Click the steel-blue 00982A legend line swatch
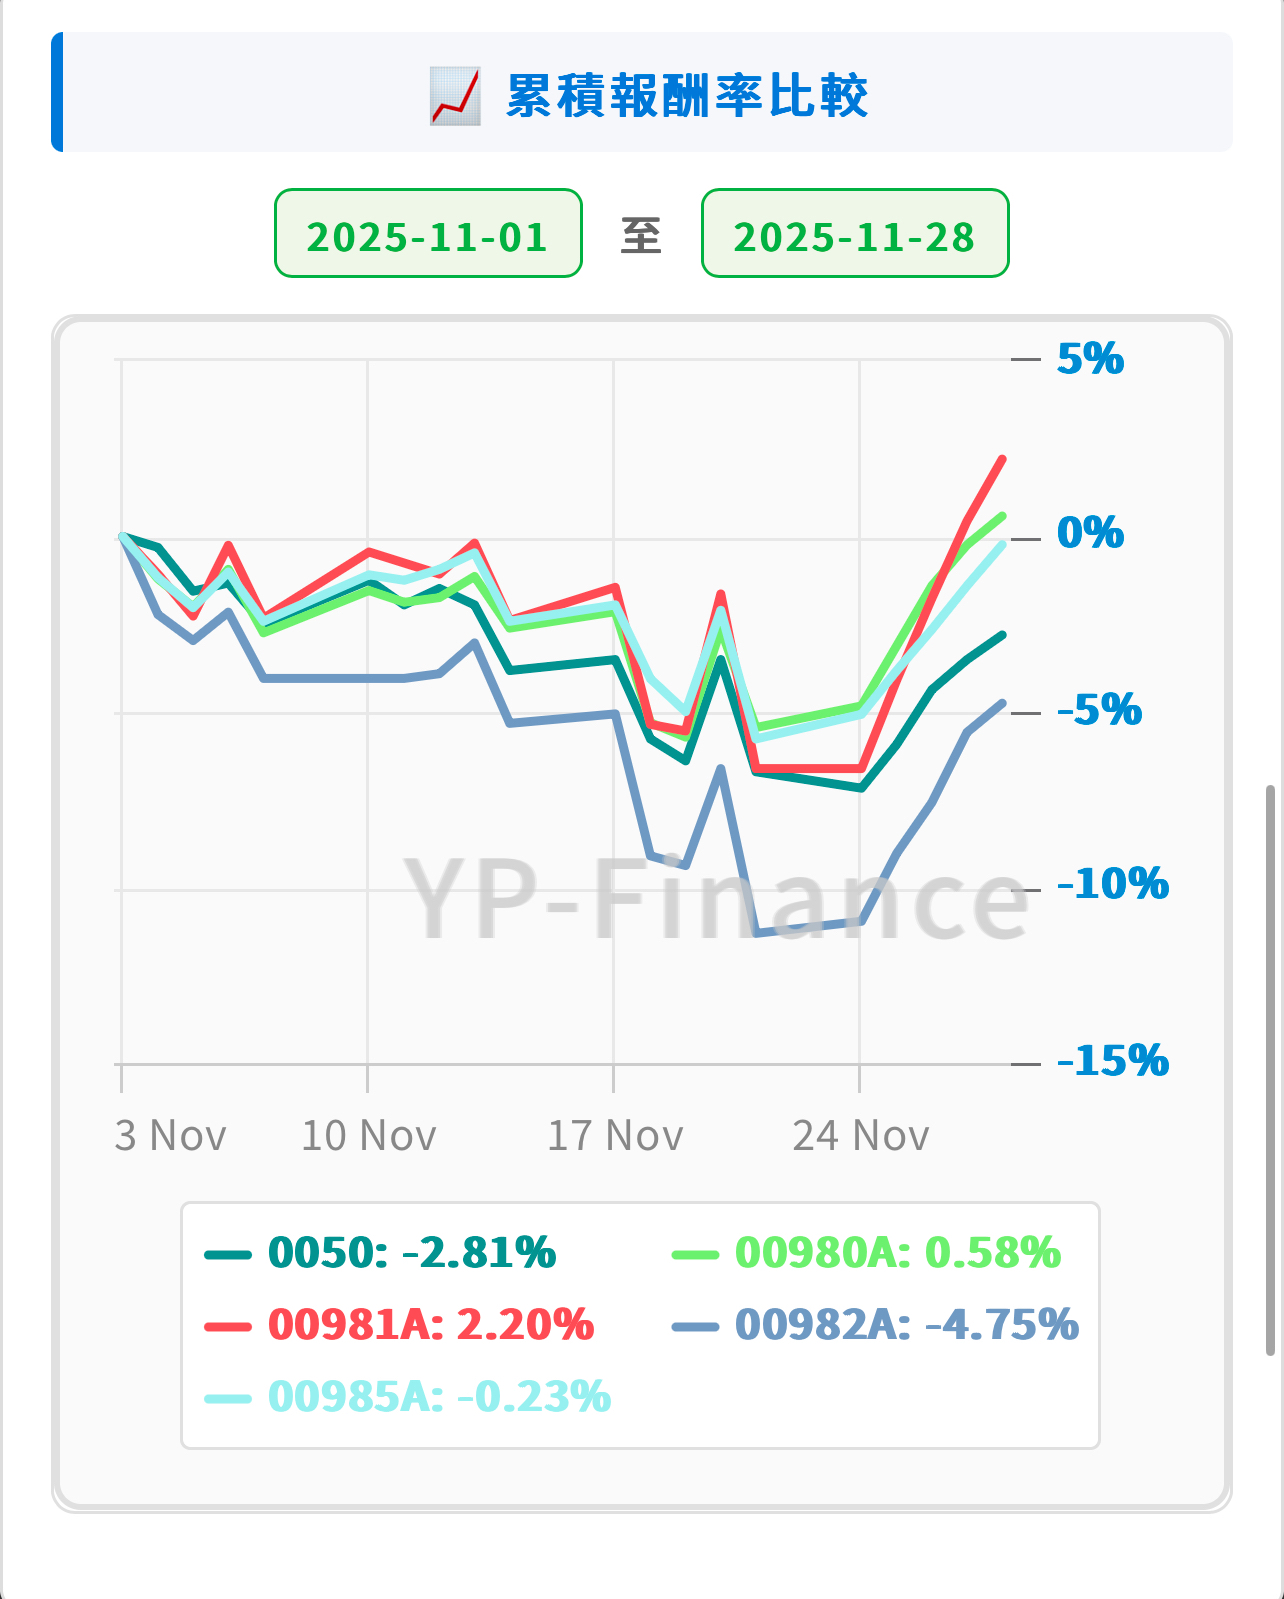Screen dimensions: 1284x1599 [695, 1326]
